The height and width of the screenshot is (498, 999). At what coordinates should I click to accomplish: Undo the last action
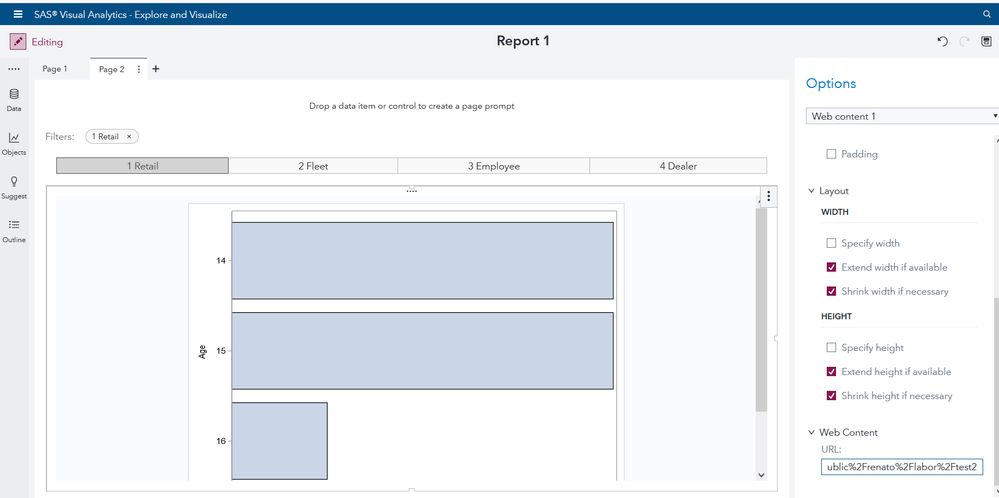pos(942,41)
